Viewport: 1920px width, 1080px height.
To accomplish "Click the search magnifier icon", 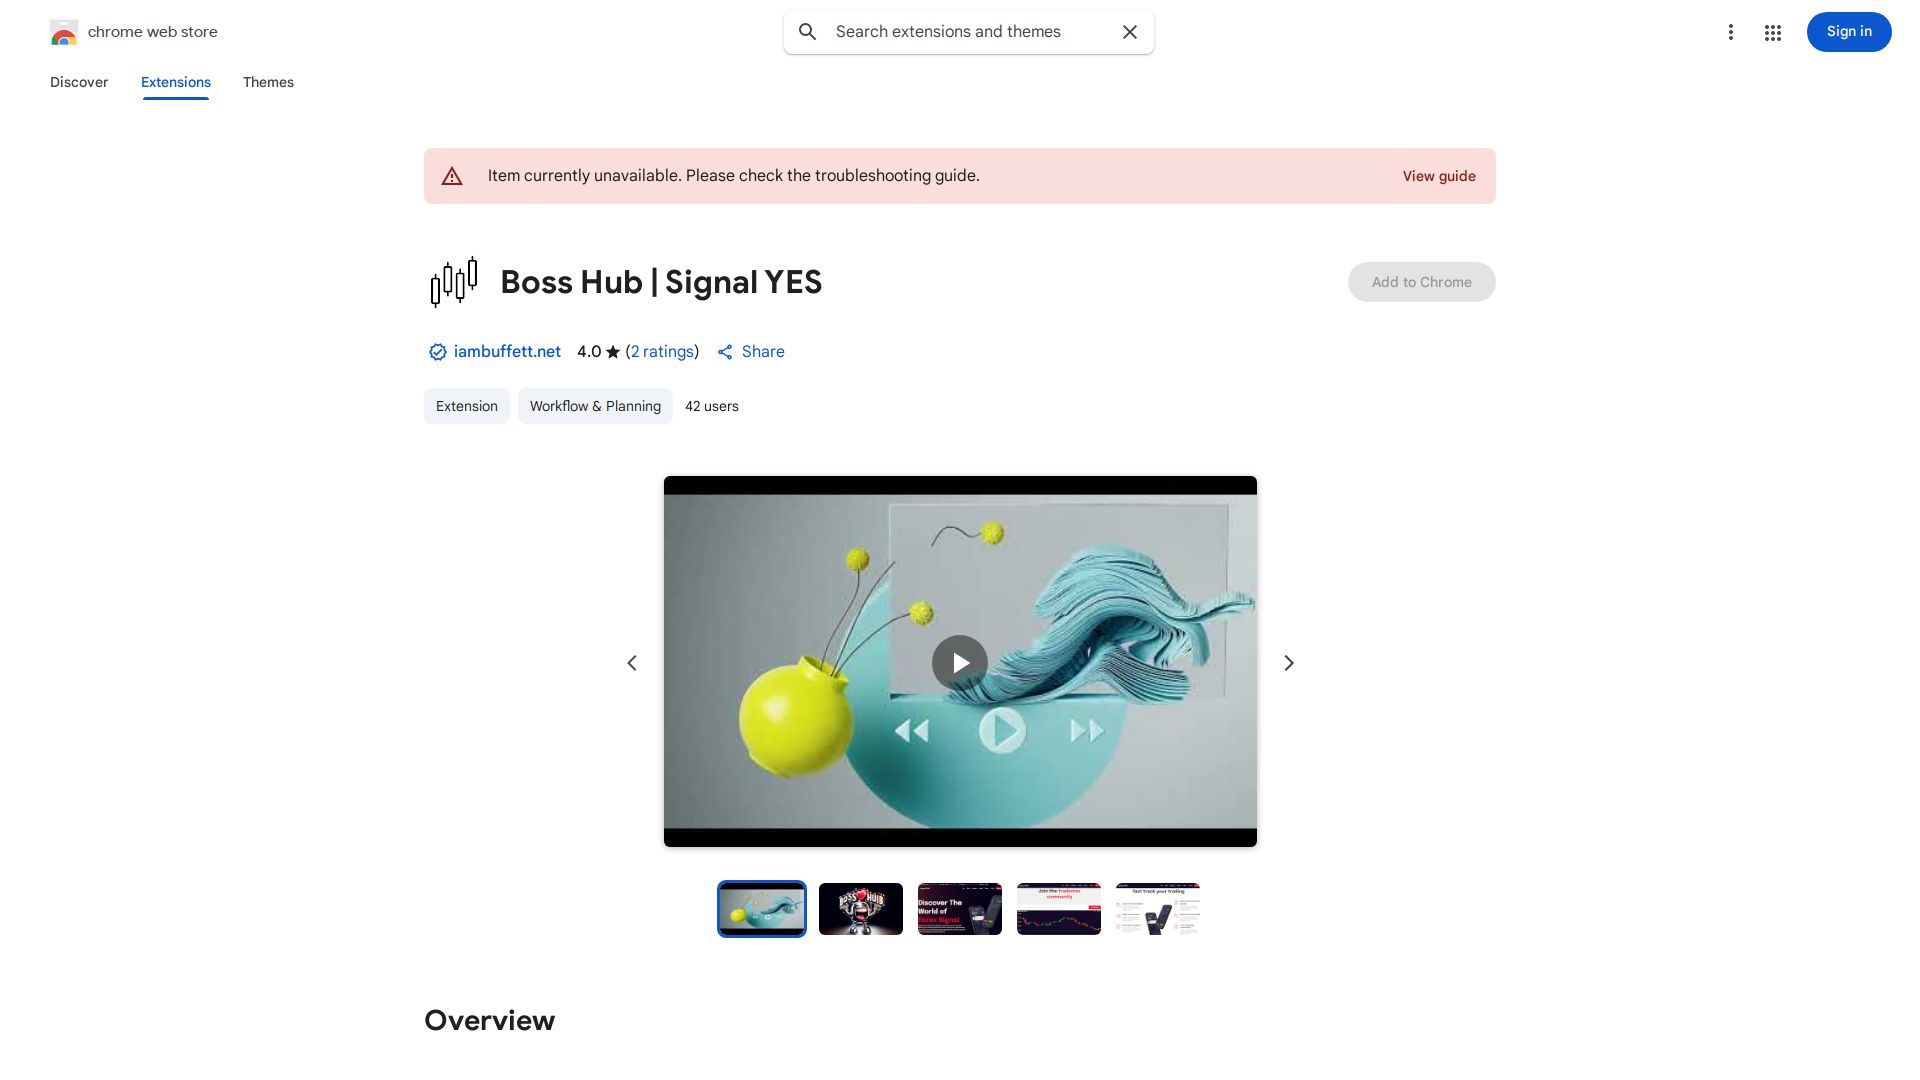I will tap(808, 32).
